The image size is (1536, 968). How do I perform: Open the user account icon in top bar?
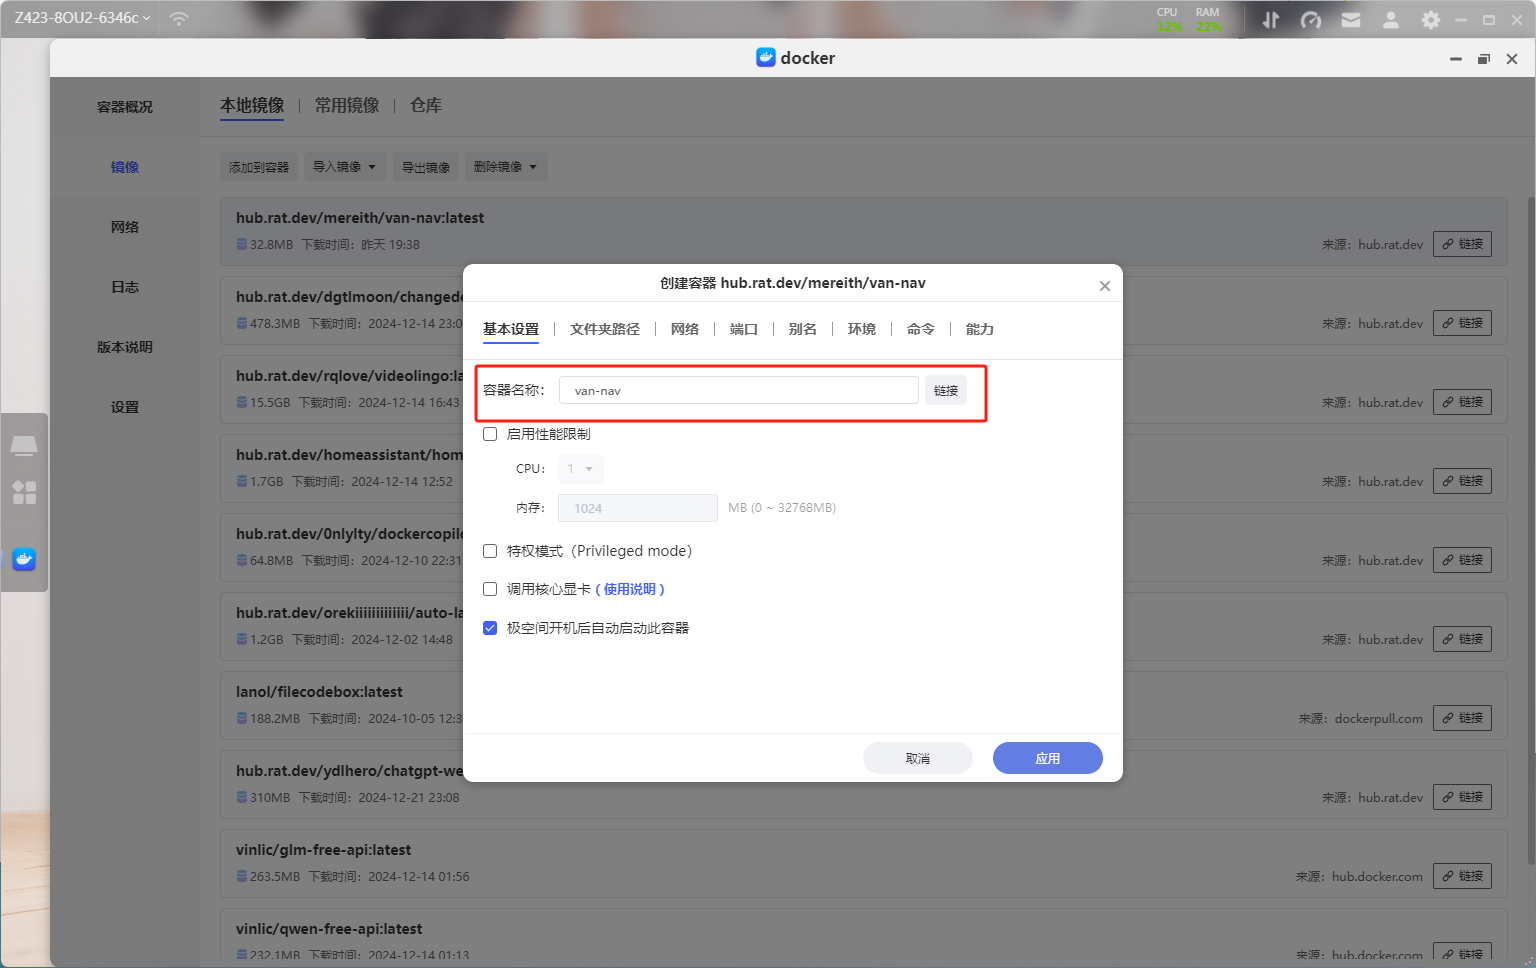coord(1391,19)
